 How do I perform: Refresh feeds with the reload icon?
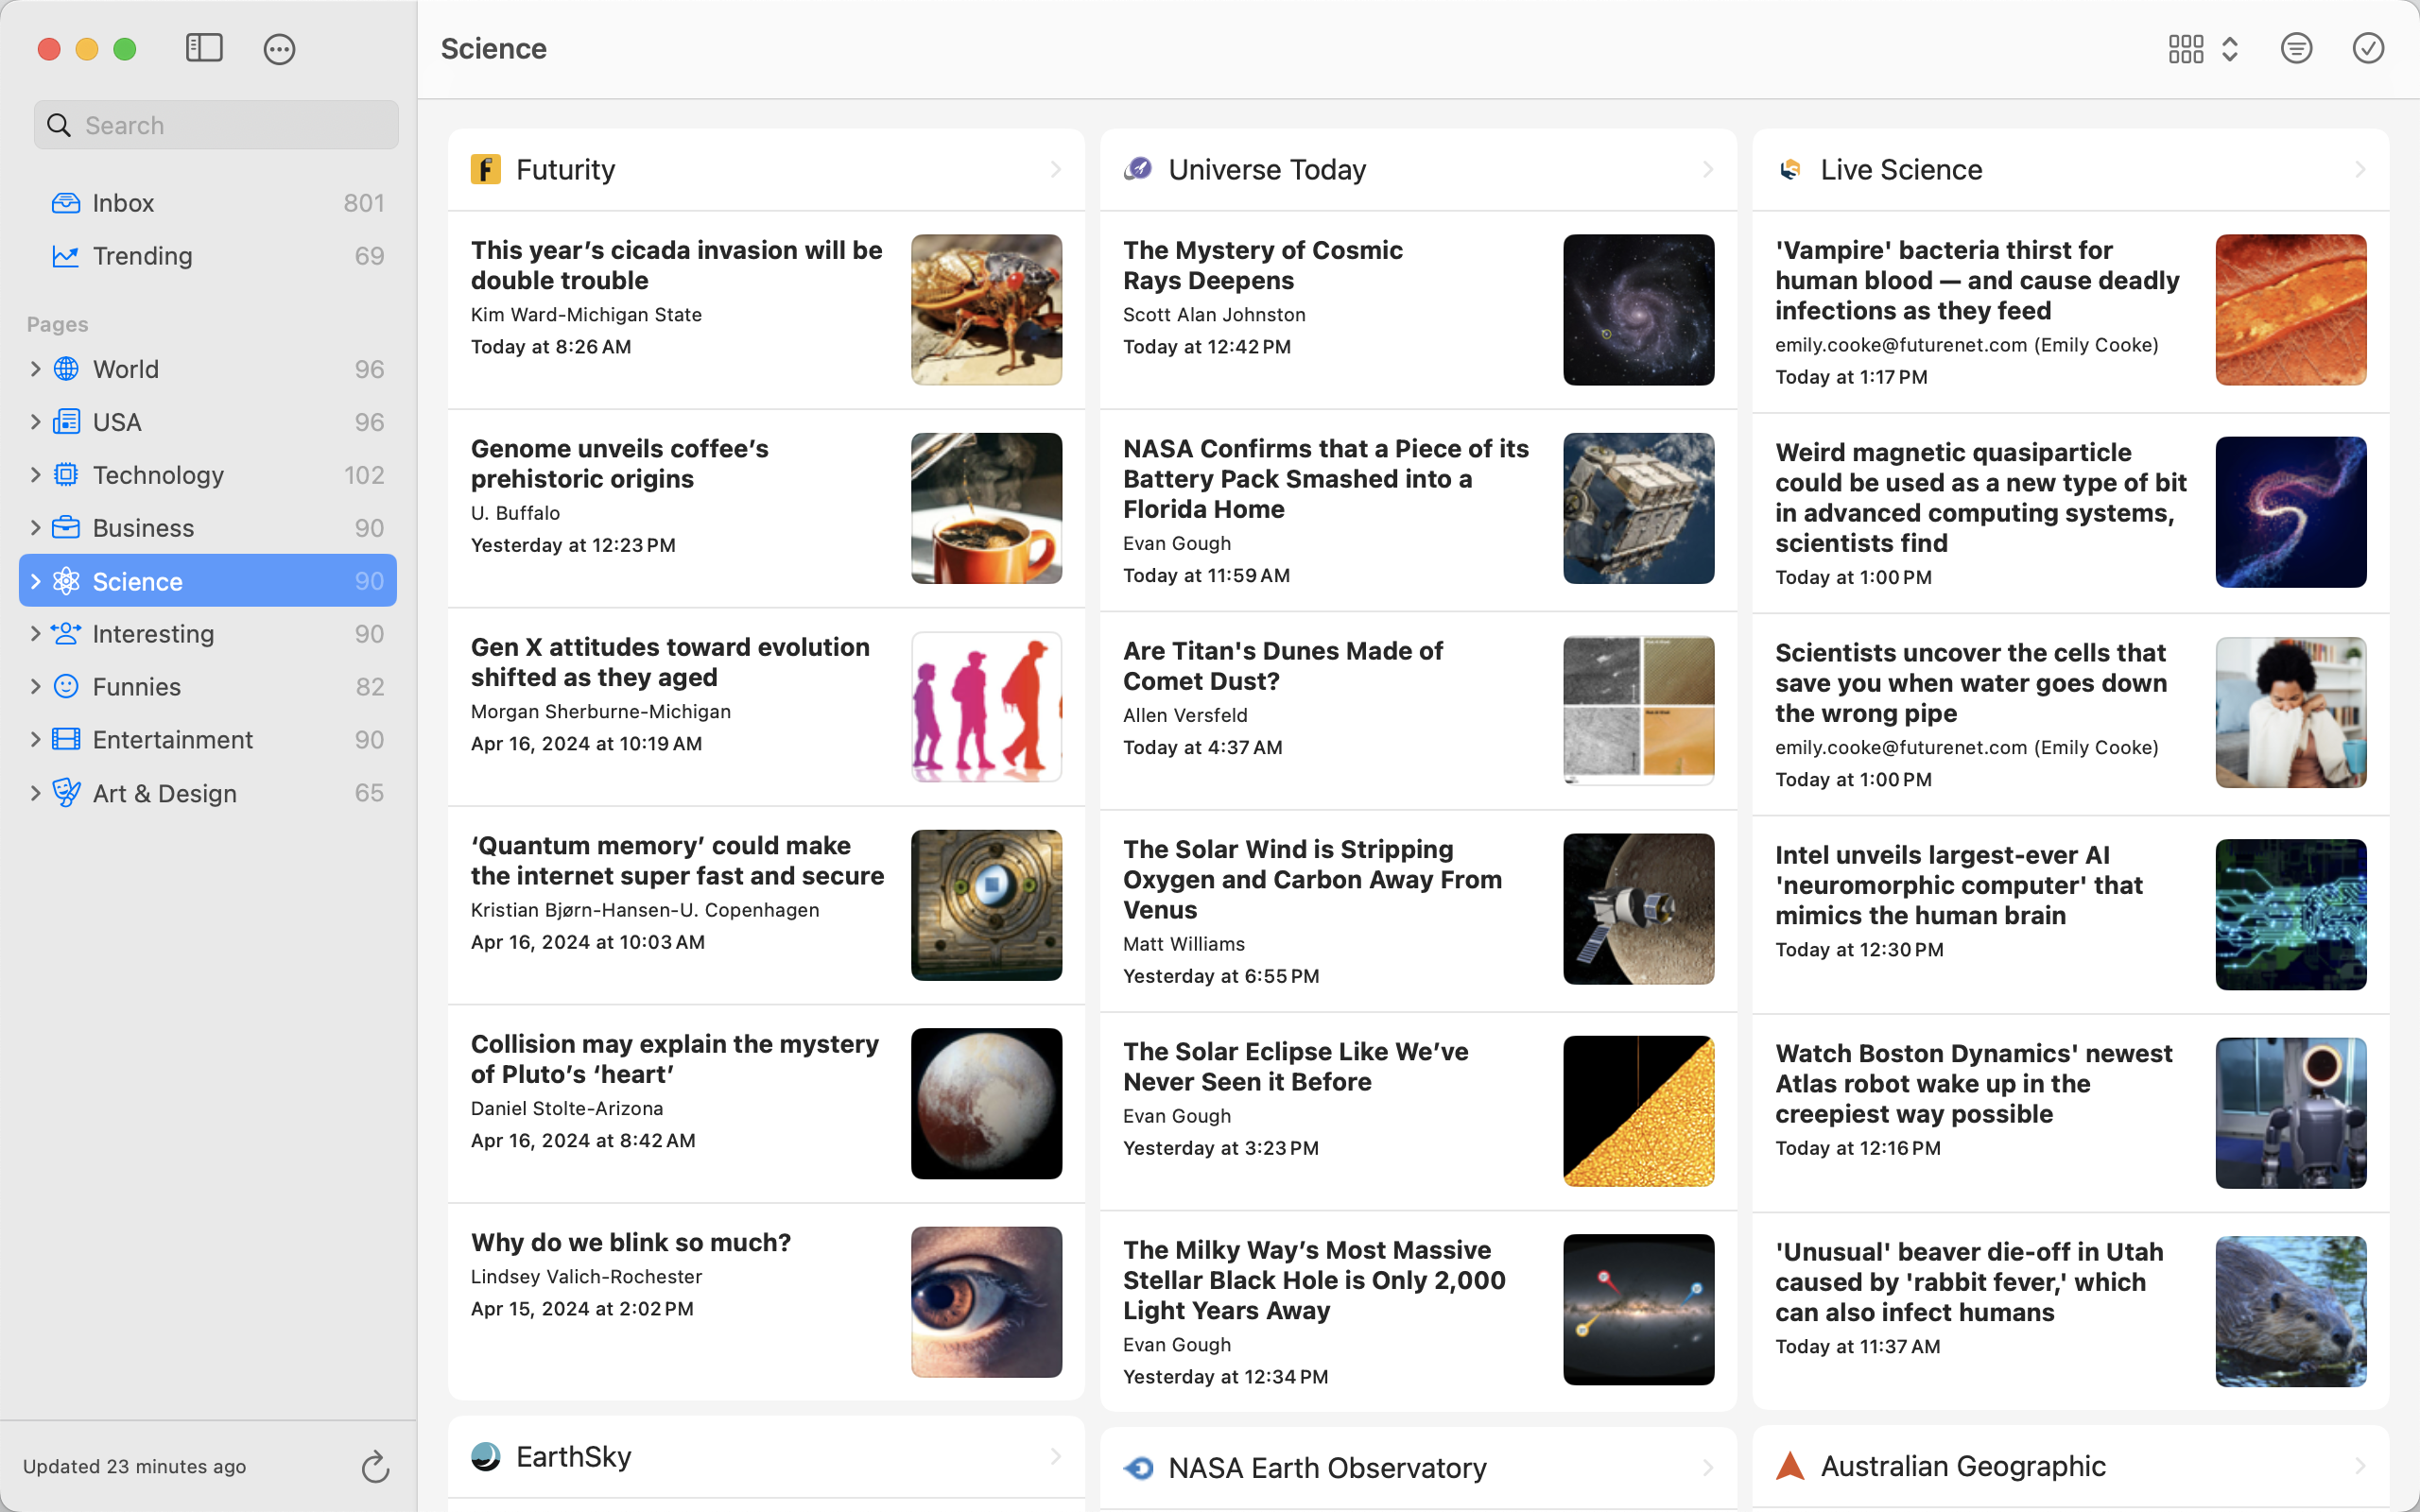(x=375, y=1466)
